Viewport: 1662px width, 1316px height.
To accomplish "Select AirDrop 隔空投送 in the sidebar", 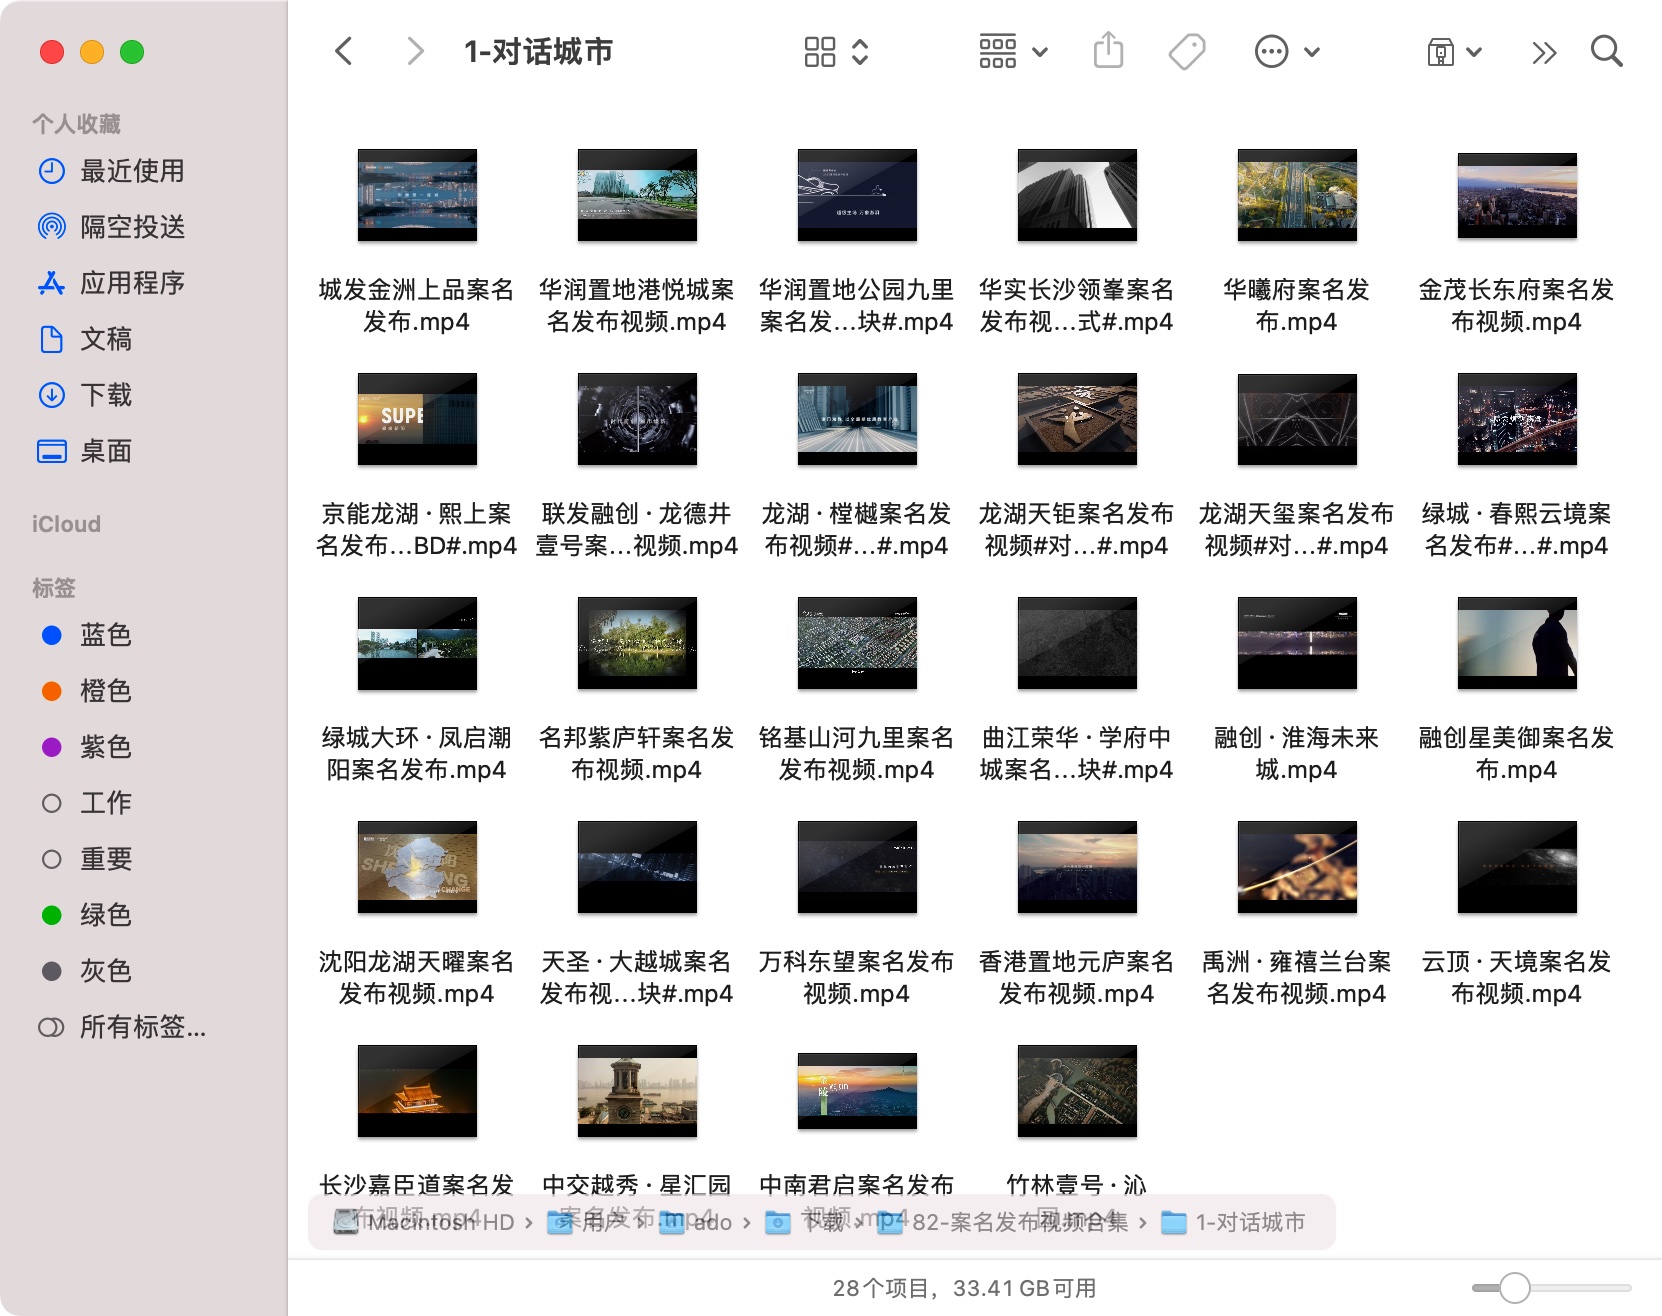I will click(x=132, y=227).
